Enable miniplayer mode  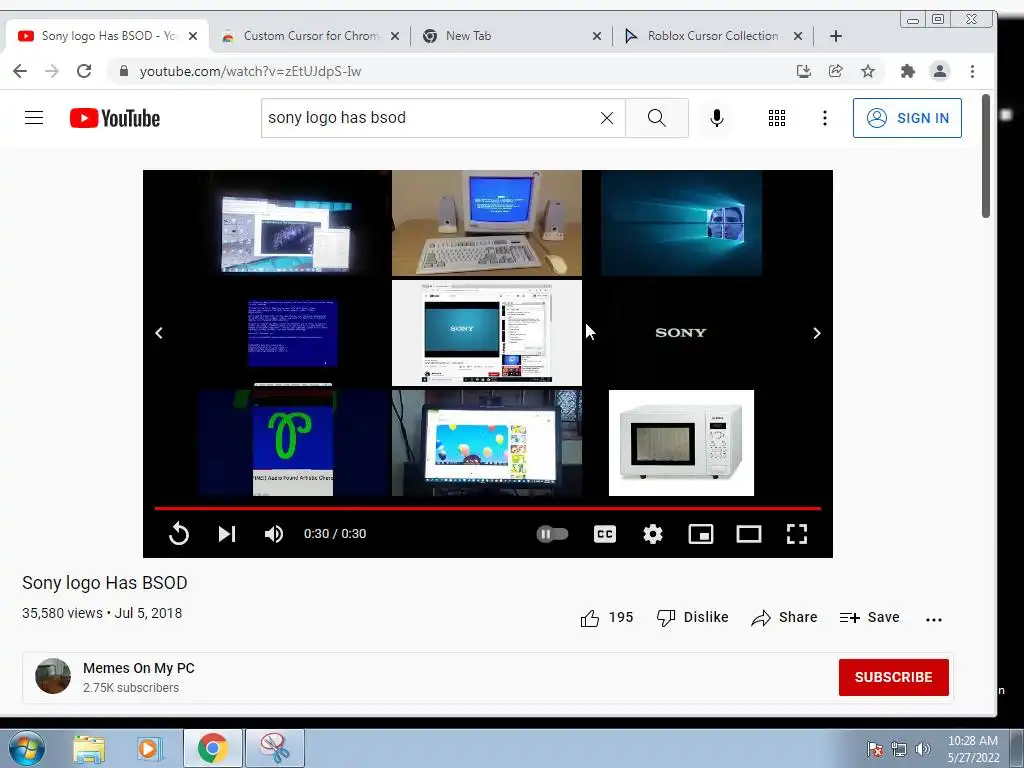tap(701, 534)
